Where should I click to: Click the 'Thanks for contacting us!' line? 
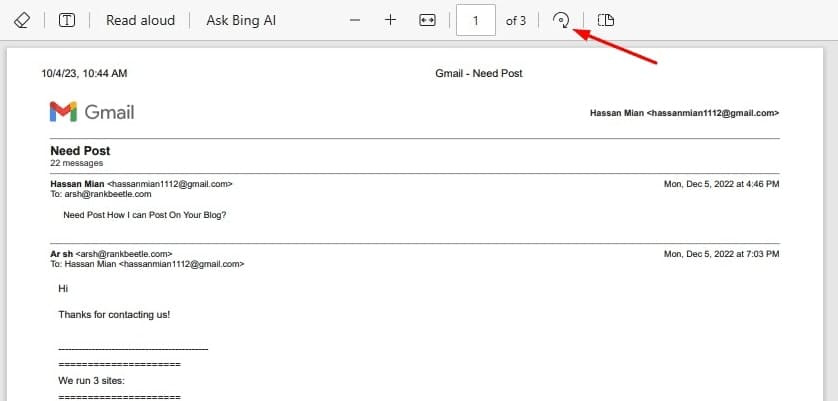(114, 314)
